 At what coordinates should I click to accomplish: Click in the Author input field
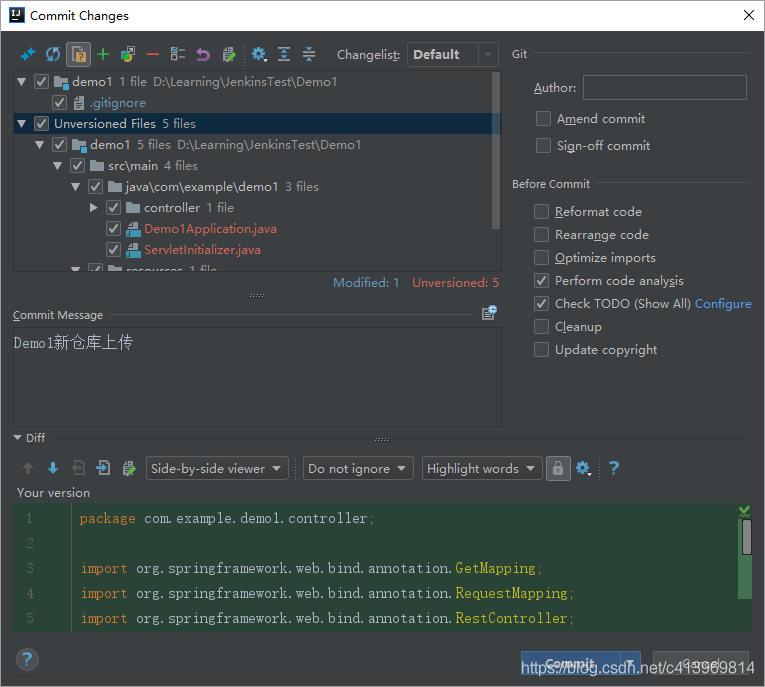[x=664, y=87]
